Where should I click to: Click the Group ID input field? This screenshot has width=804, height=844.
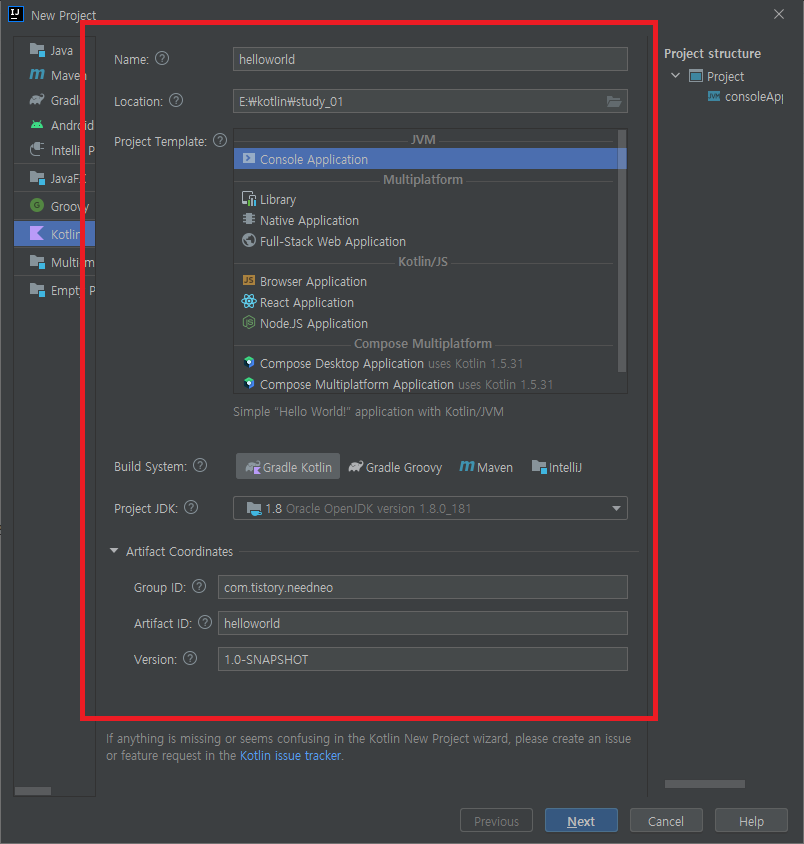(422, 587)
